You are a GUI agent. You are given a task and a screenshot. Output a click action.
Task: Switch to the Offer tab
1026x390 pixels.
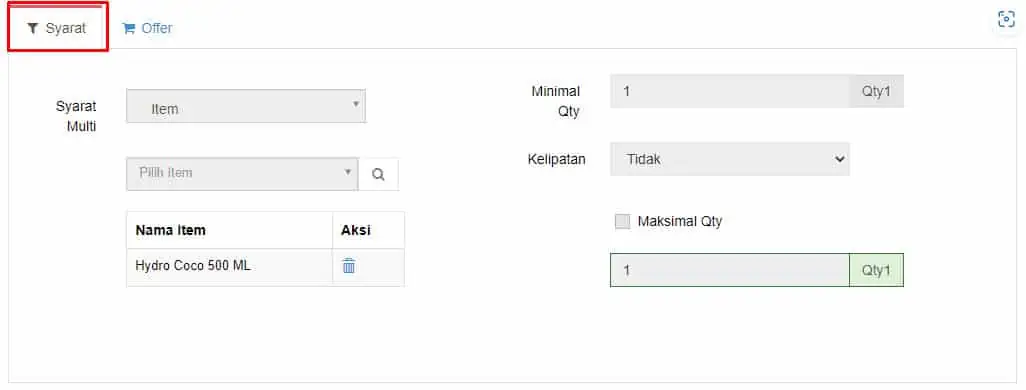(x=147, y=28)
